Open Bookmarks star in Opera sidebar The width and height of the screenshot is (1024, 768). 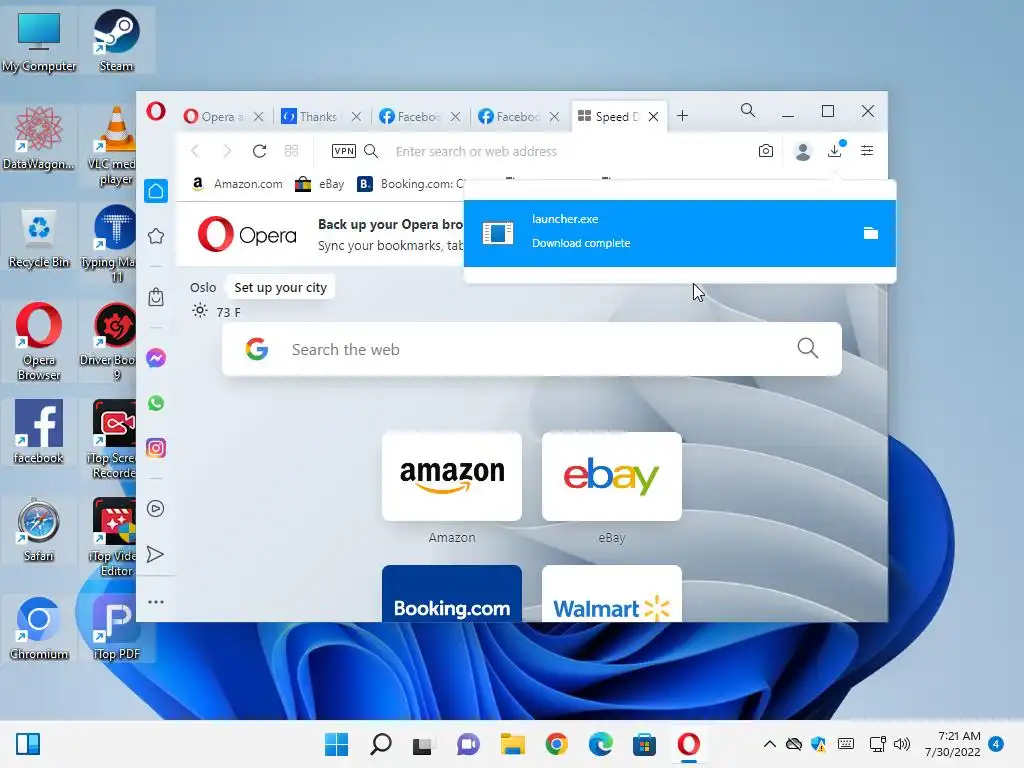[x=156, y=236]
